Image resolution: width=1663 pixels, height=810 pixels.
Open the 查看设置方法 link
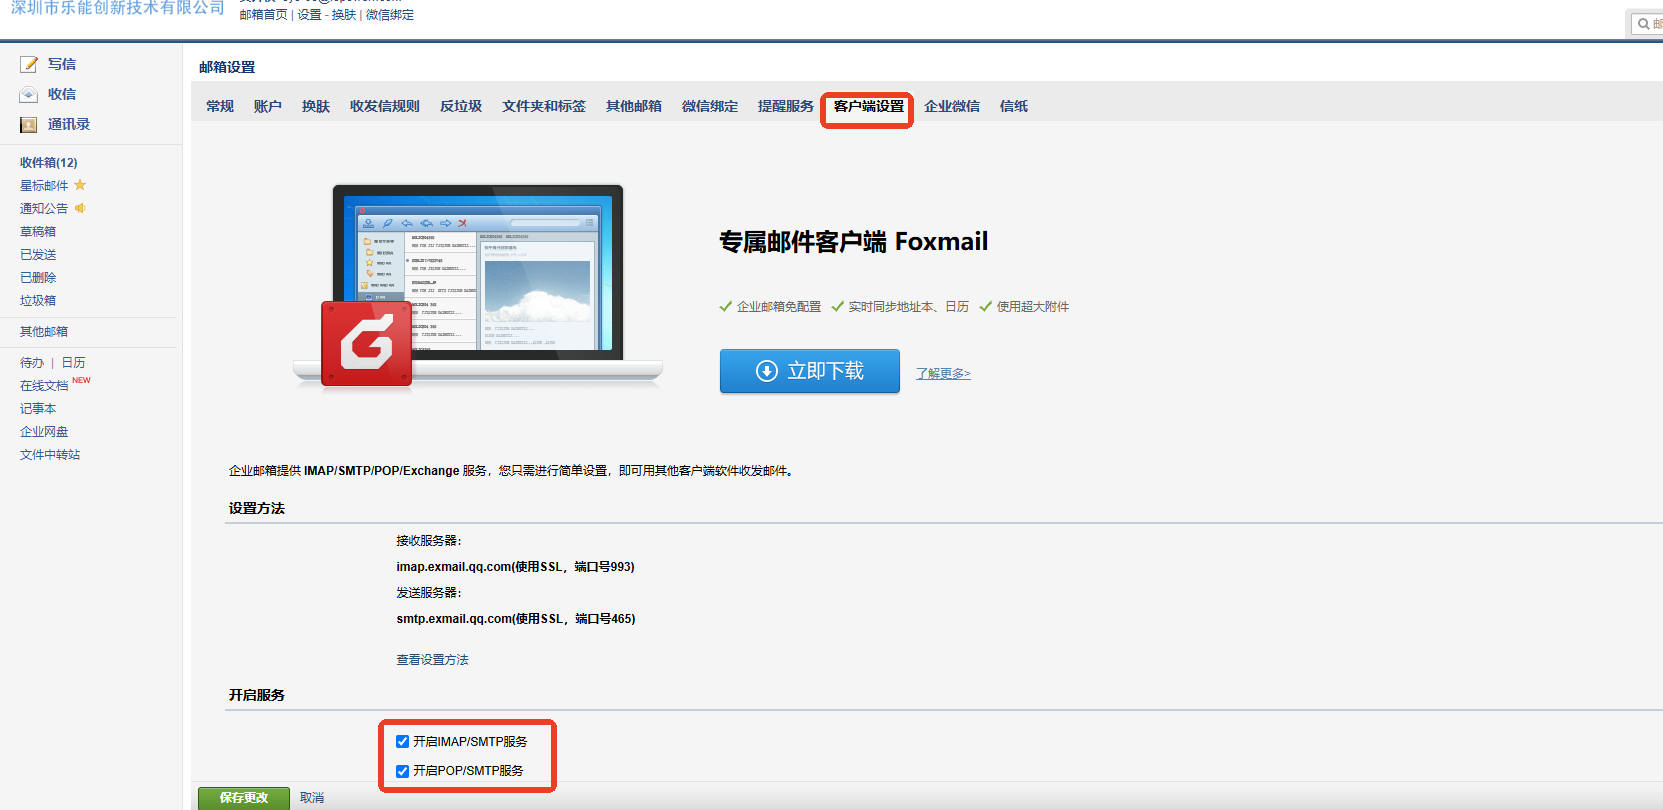(x=432, y=660)
